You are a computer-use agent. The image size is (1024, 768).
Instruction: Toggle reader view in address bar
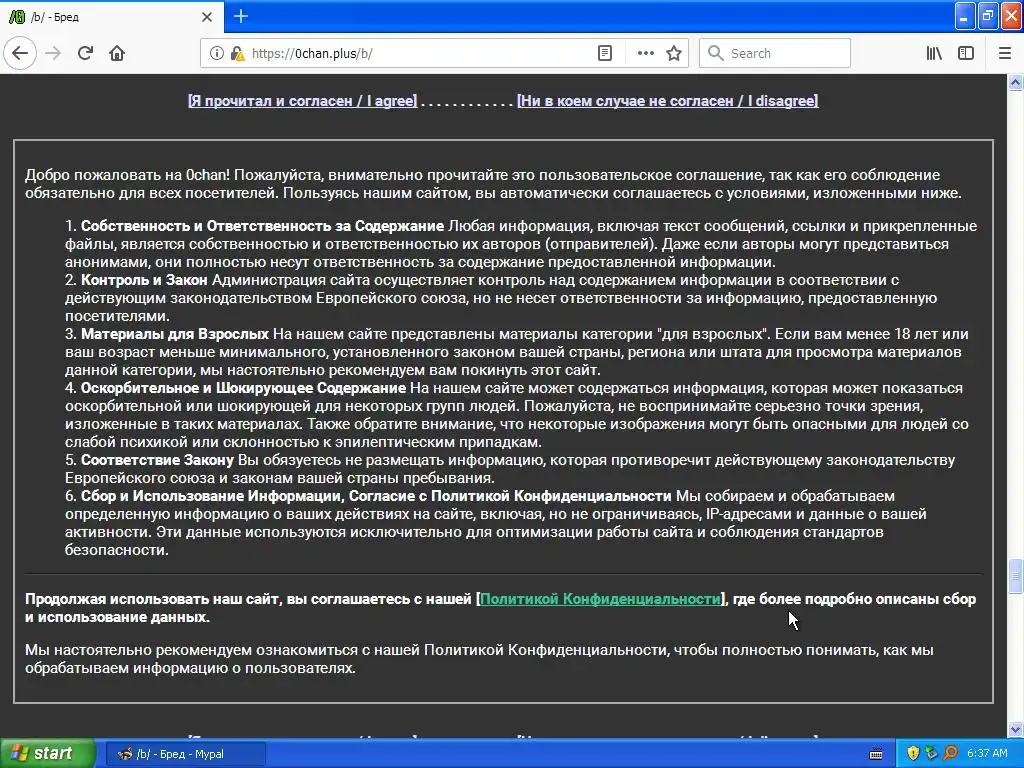(605, 53)
